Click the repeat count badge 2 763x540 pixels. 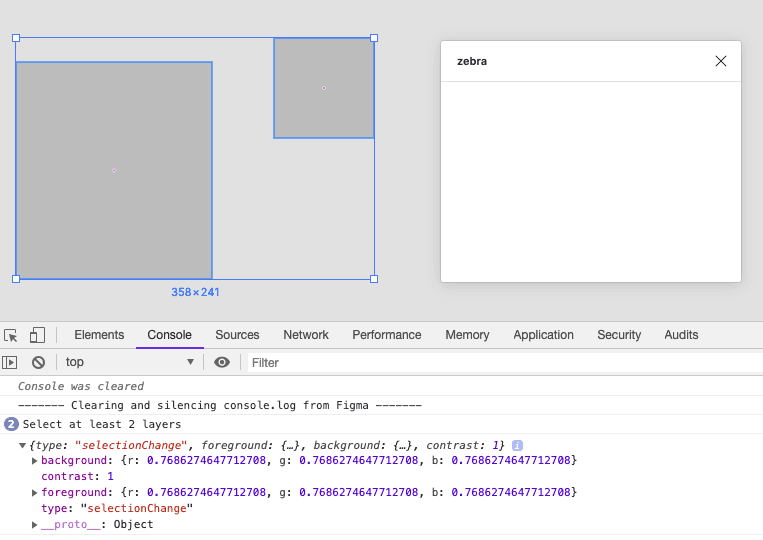click(x=11, y=424)
